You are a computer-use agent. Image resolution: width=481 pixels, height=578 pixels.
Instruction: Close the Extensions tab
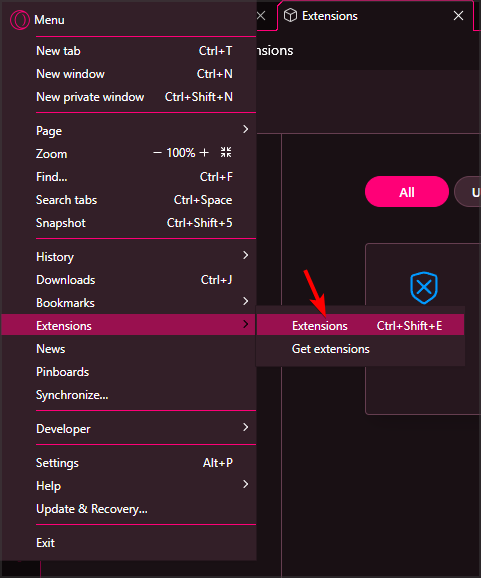pos(458,15)
